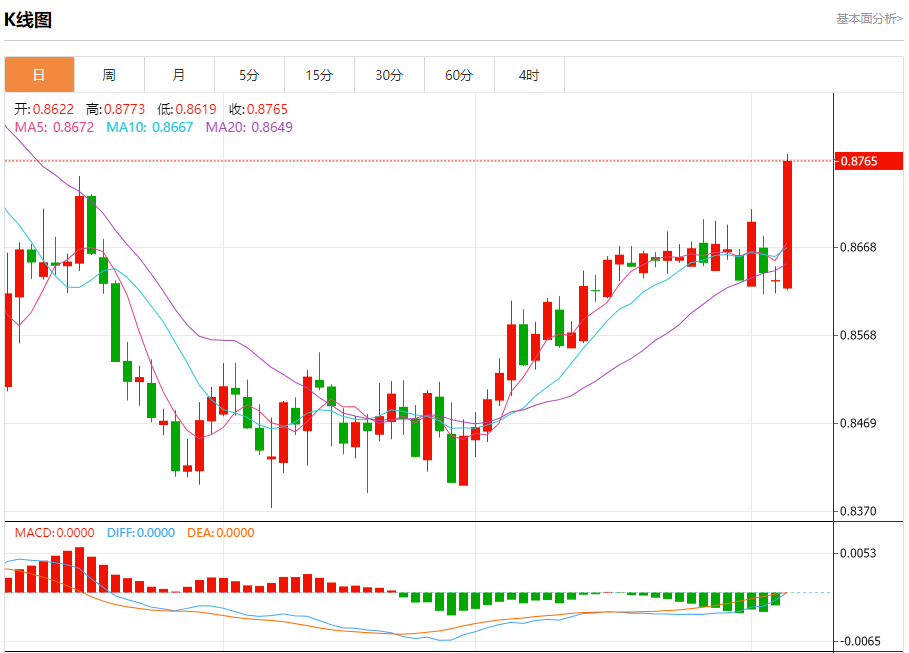Click the 0.0053 MACD axis label
The width and height of the screenshot is (909, 653).
coord(858,553)
